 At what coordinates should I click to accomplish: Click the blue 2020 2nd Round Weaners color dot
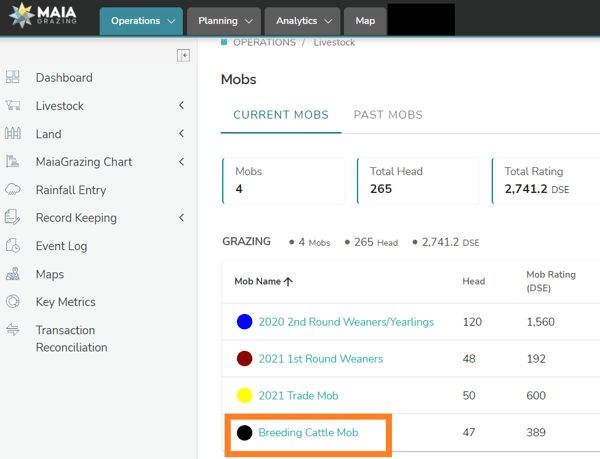[x=244, y=322]
